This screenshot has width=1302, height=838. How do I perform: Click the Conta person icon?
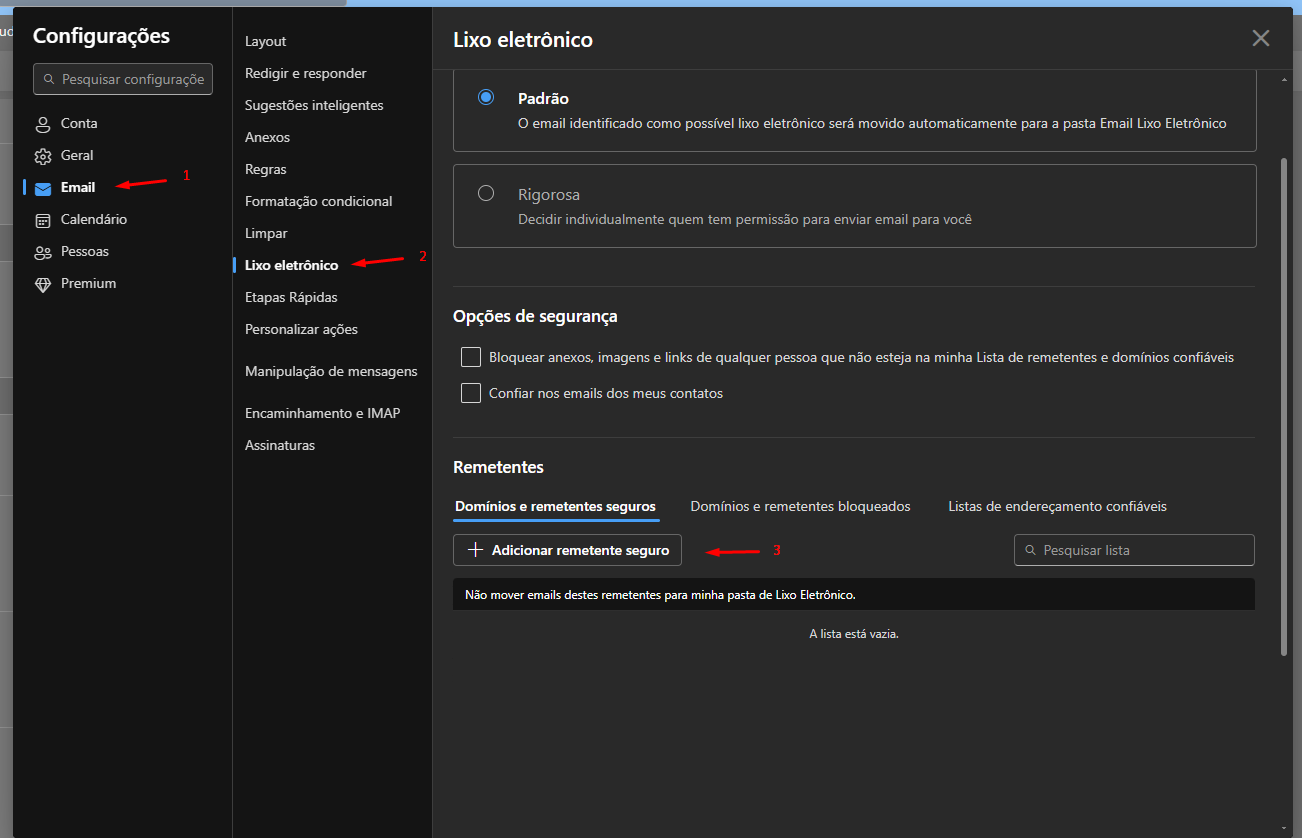(42, 124)
